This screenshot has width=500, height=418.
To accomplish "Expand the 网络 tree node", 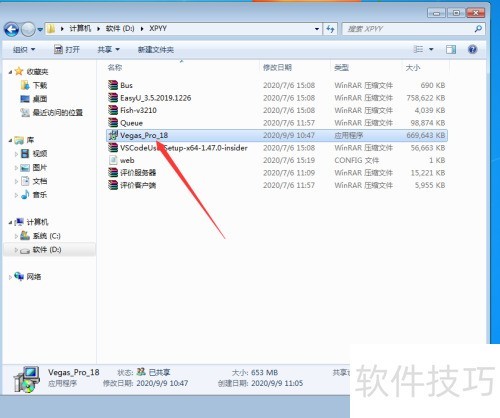I will [10, 277].
